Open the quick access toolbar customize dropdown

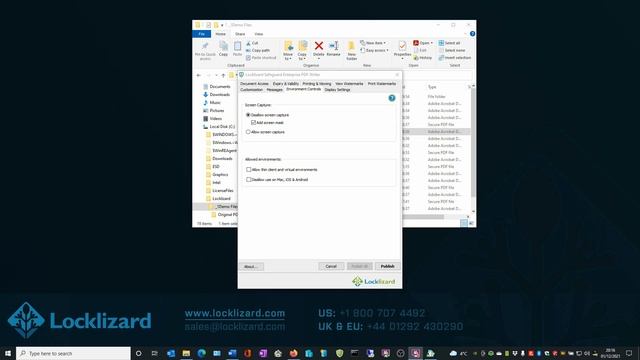[222, 25]
